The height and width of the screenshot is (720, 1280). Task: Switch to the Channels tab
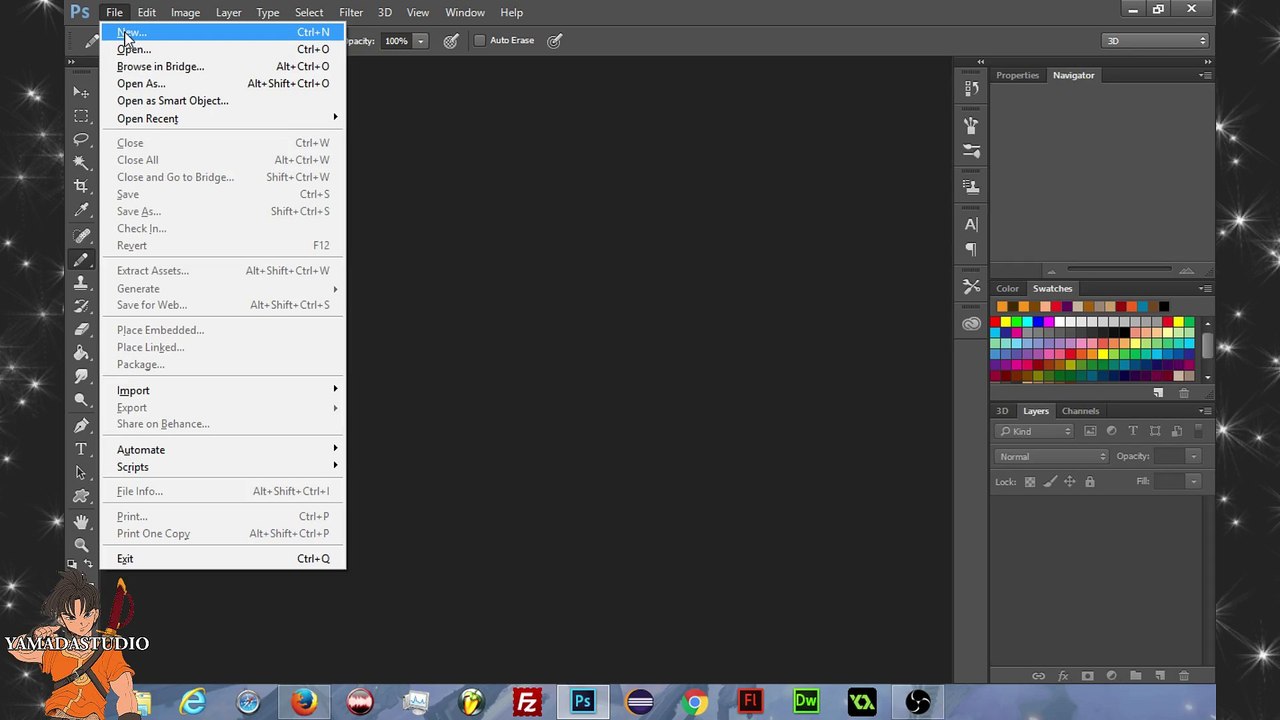click(1080, 411)
